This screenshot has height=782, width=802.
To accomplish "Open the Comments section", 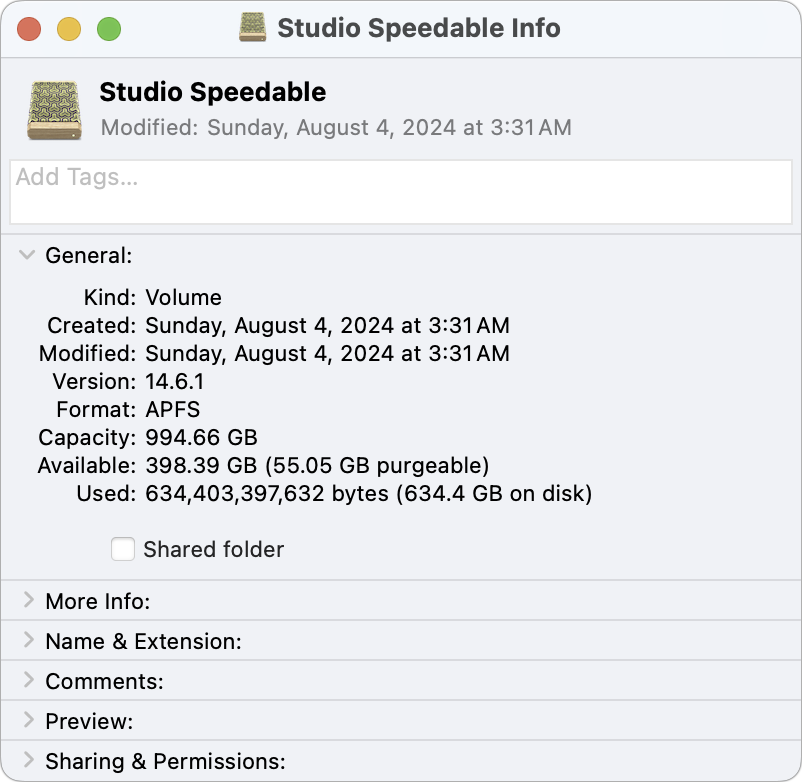I will coord(27,681).
